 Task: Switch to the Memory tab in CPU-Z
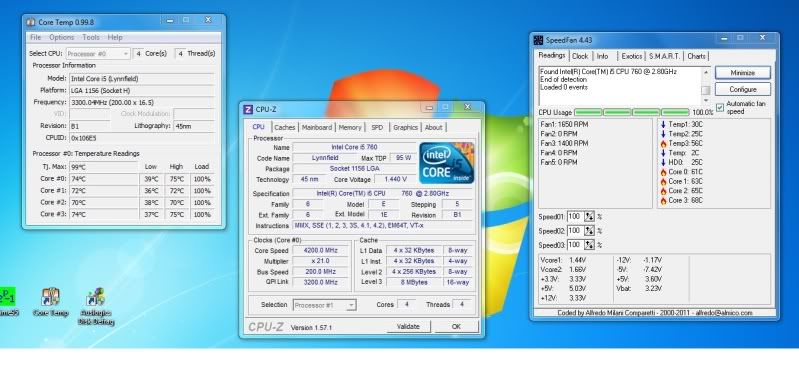click(x=350, y=127)
